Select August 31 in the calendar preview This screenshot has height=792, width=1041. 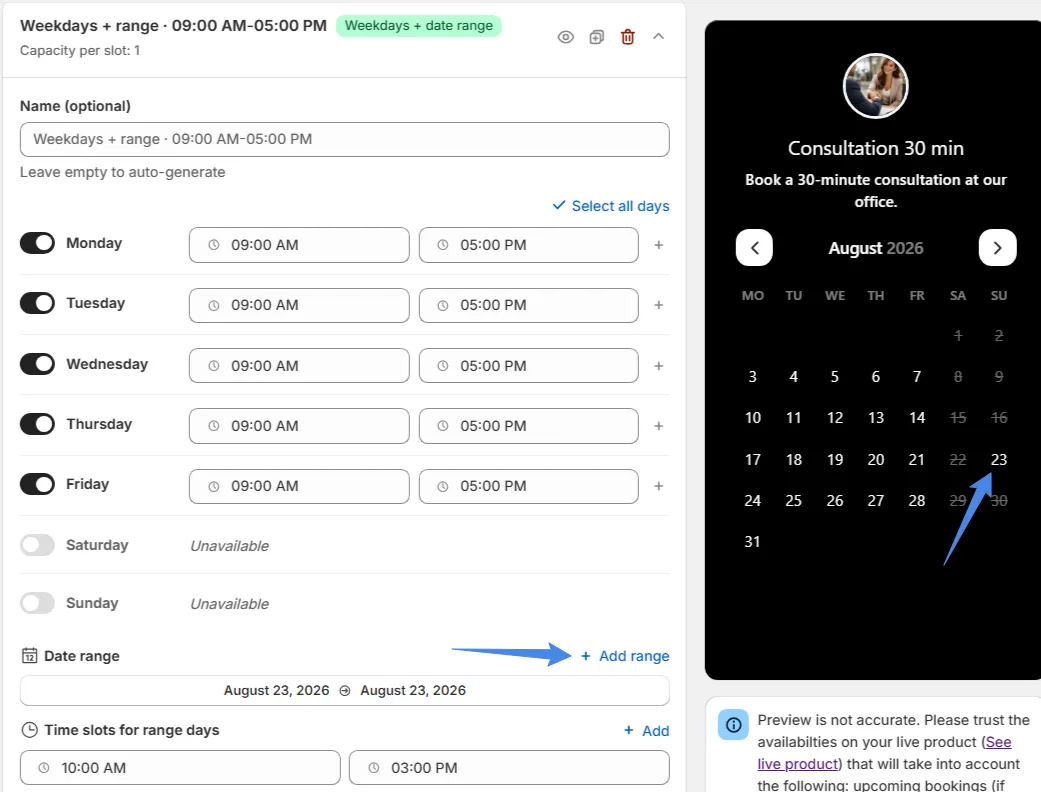click(752, 542)
